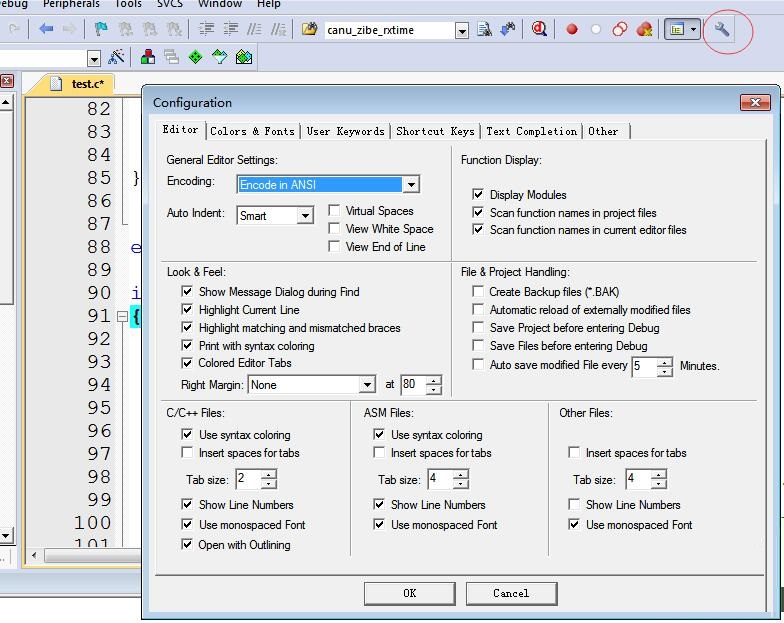Image resolution: width=784 pixels, height=623 pixels.
Task: Click Select Software Packs icon
Action: coord(220,57)
